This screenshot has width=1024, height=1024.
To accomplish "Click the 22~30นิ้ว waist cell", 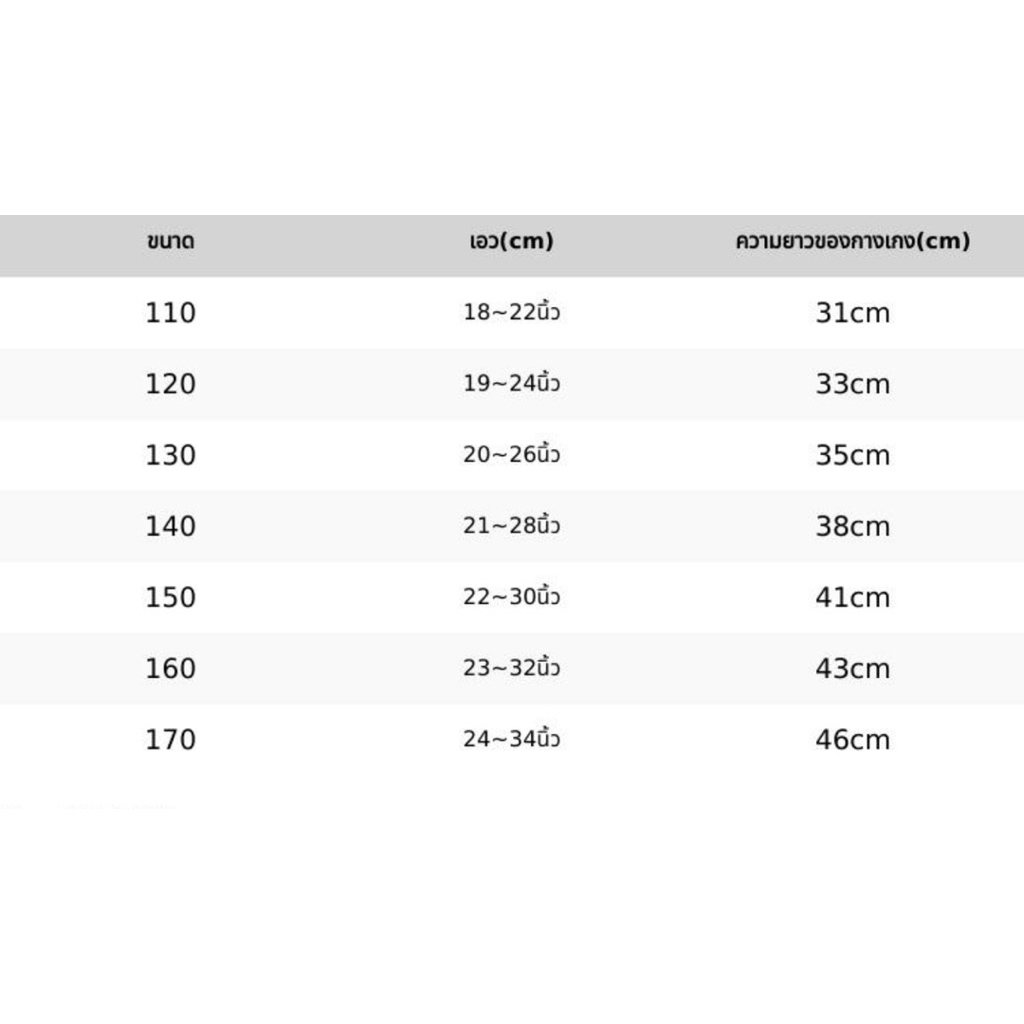I will pos(511,596).
